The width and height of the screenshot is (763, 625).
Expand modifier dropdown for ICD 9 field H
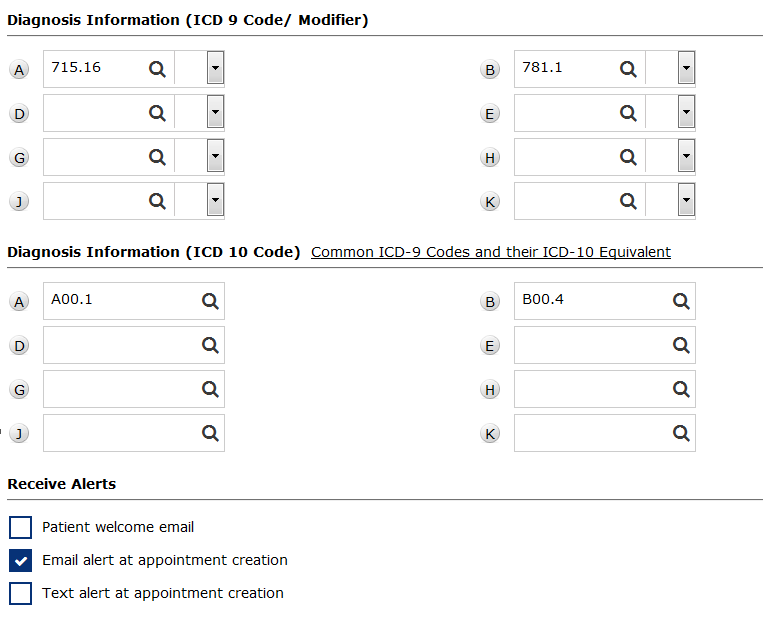[686, 157]
